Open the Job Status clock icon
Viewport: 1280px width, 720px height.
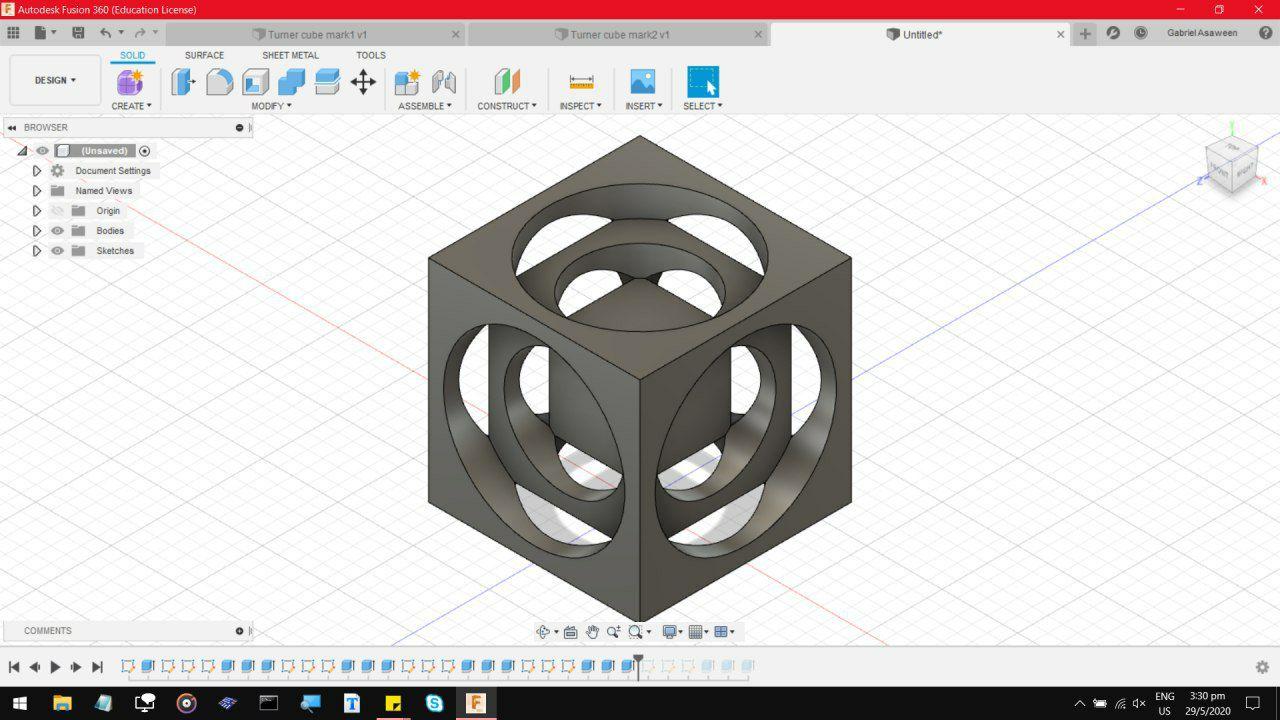pyautogui.click(x=1141, y=33)
